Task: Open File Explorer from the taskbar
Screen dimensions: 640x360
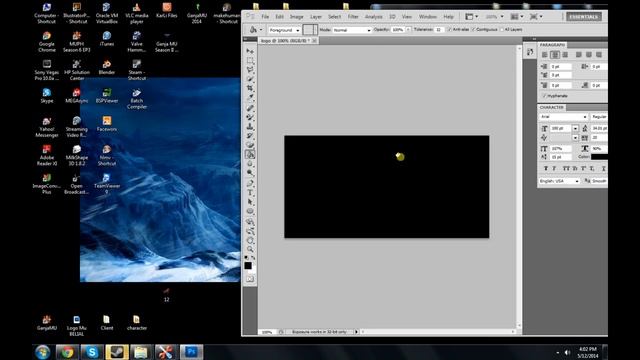Action: (141, 352)
